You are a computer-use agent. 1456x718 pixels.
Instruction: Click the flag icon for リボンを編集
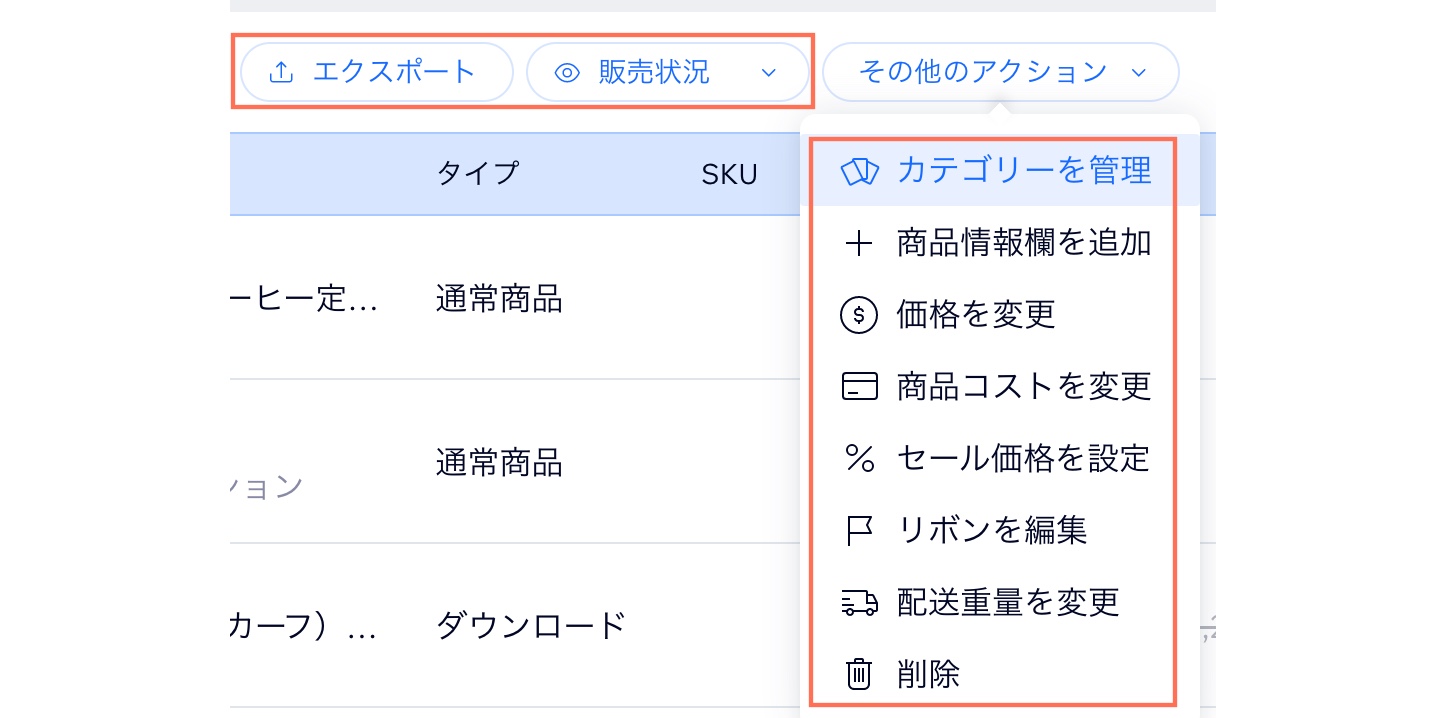[859, 530]
